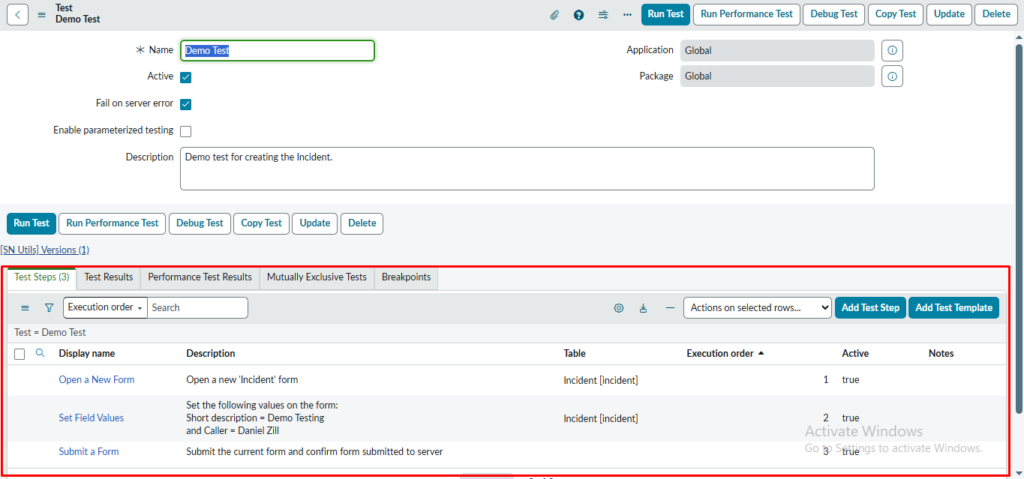Open the form context menu hamburger icon

click(43, 14)
